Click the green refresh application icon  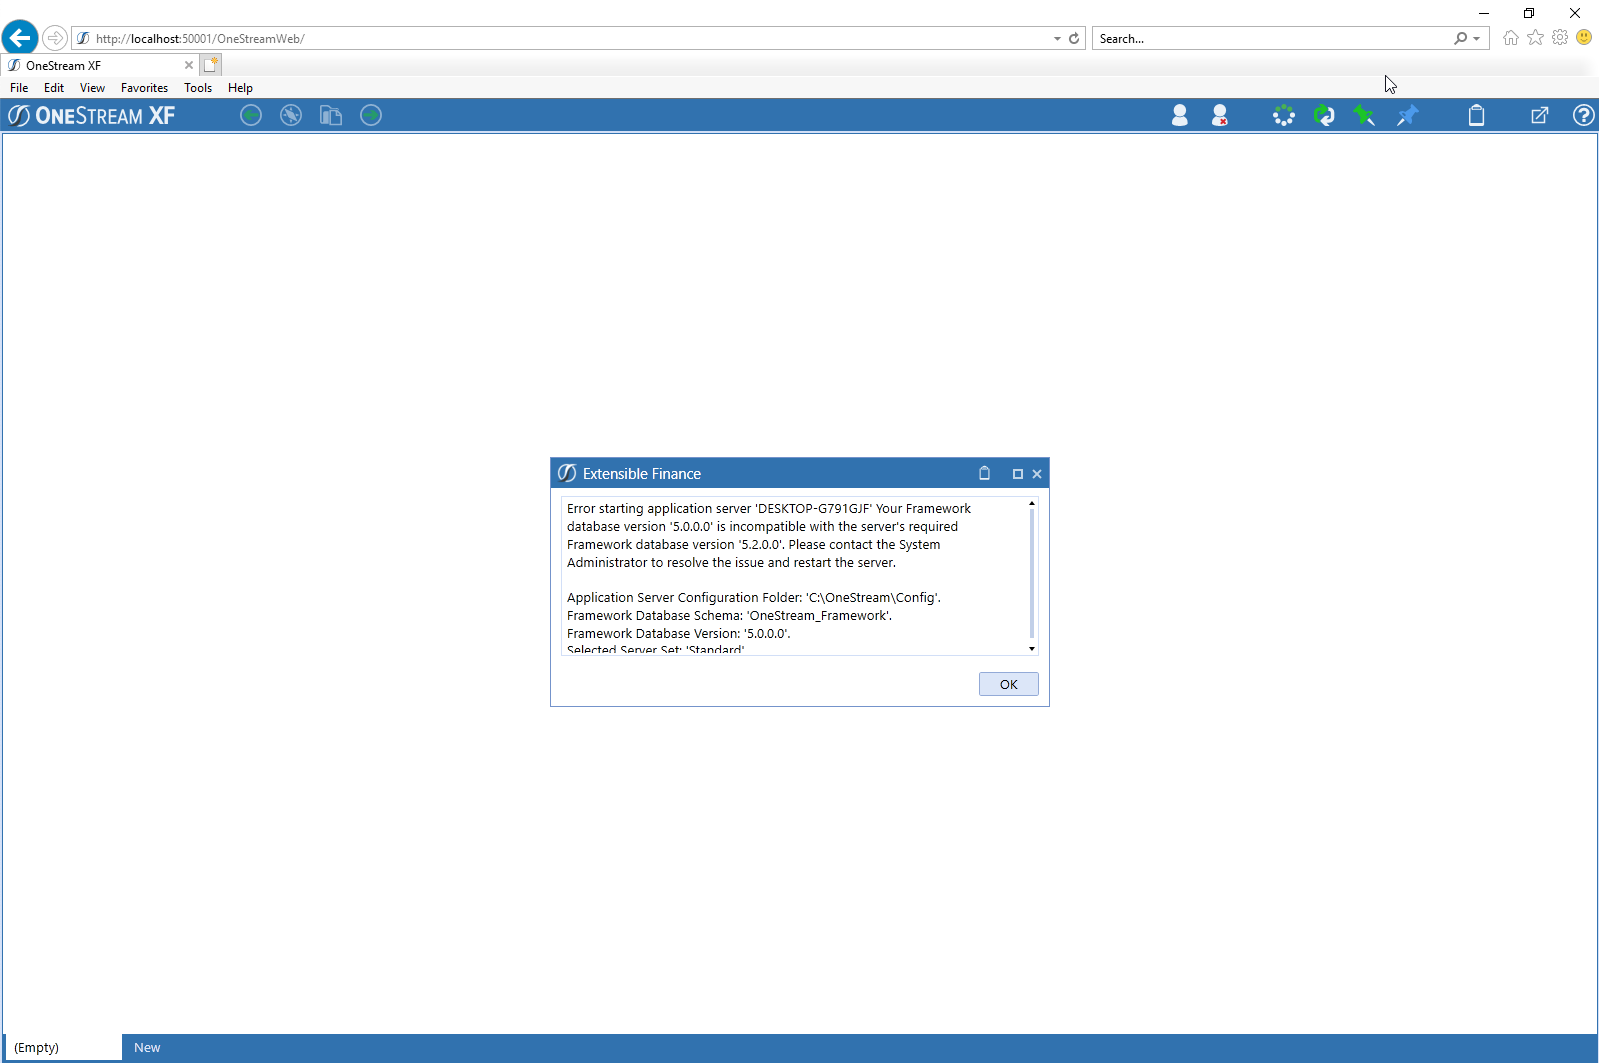pyautogui.click(x=1324, y=115)
